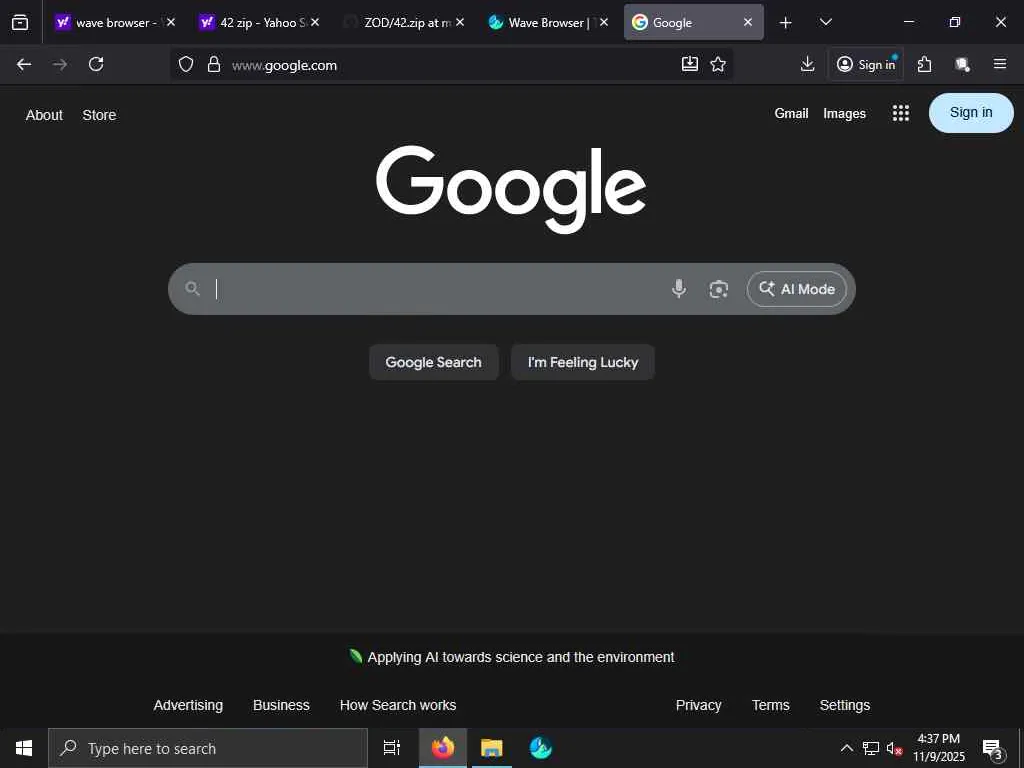
Task: Click the blue Google Sign in button
Action: tap(971, 113)
